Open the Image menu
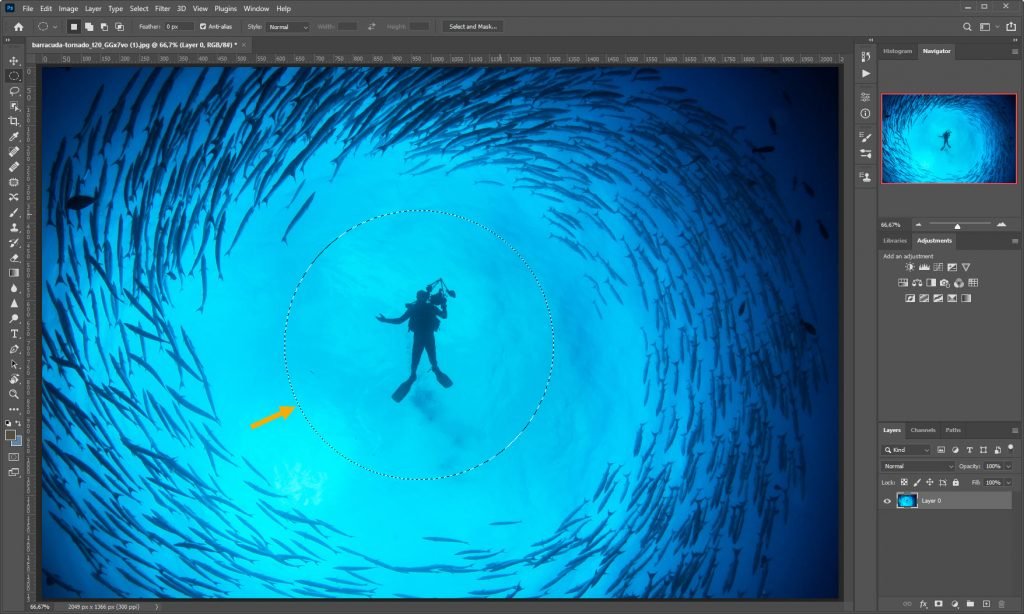The height and width of the screenshot is (614, 1024). pos(68,8)
